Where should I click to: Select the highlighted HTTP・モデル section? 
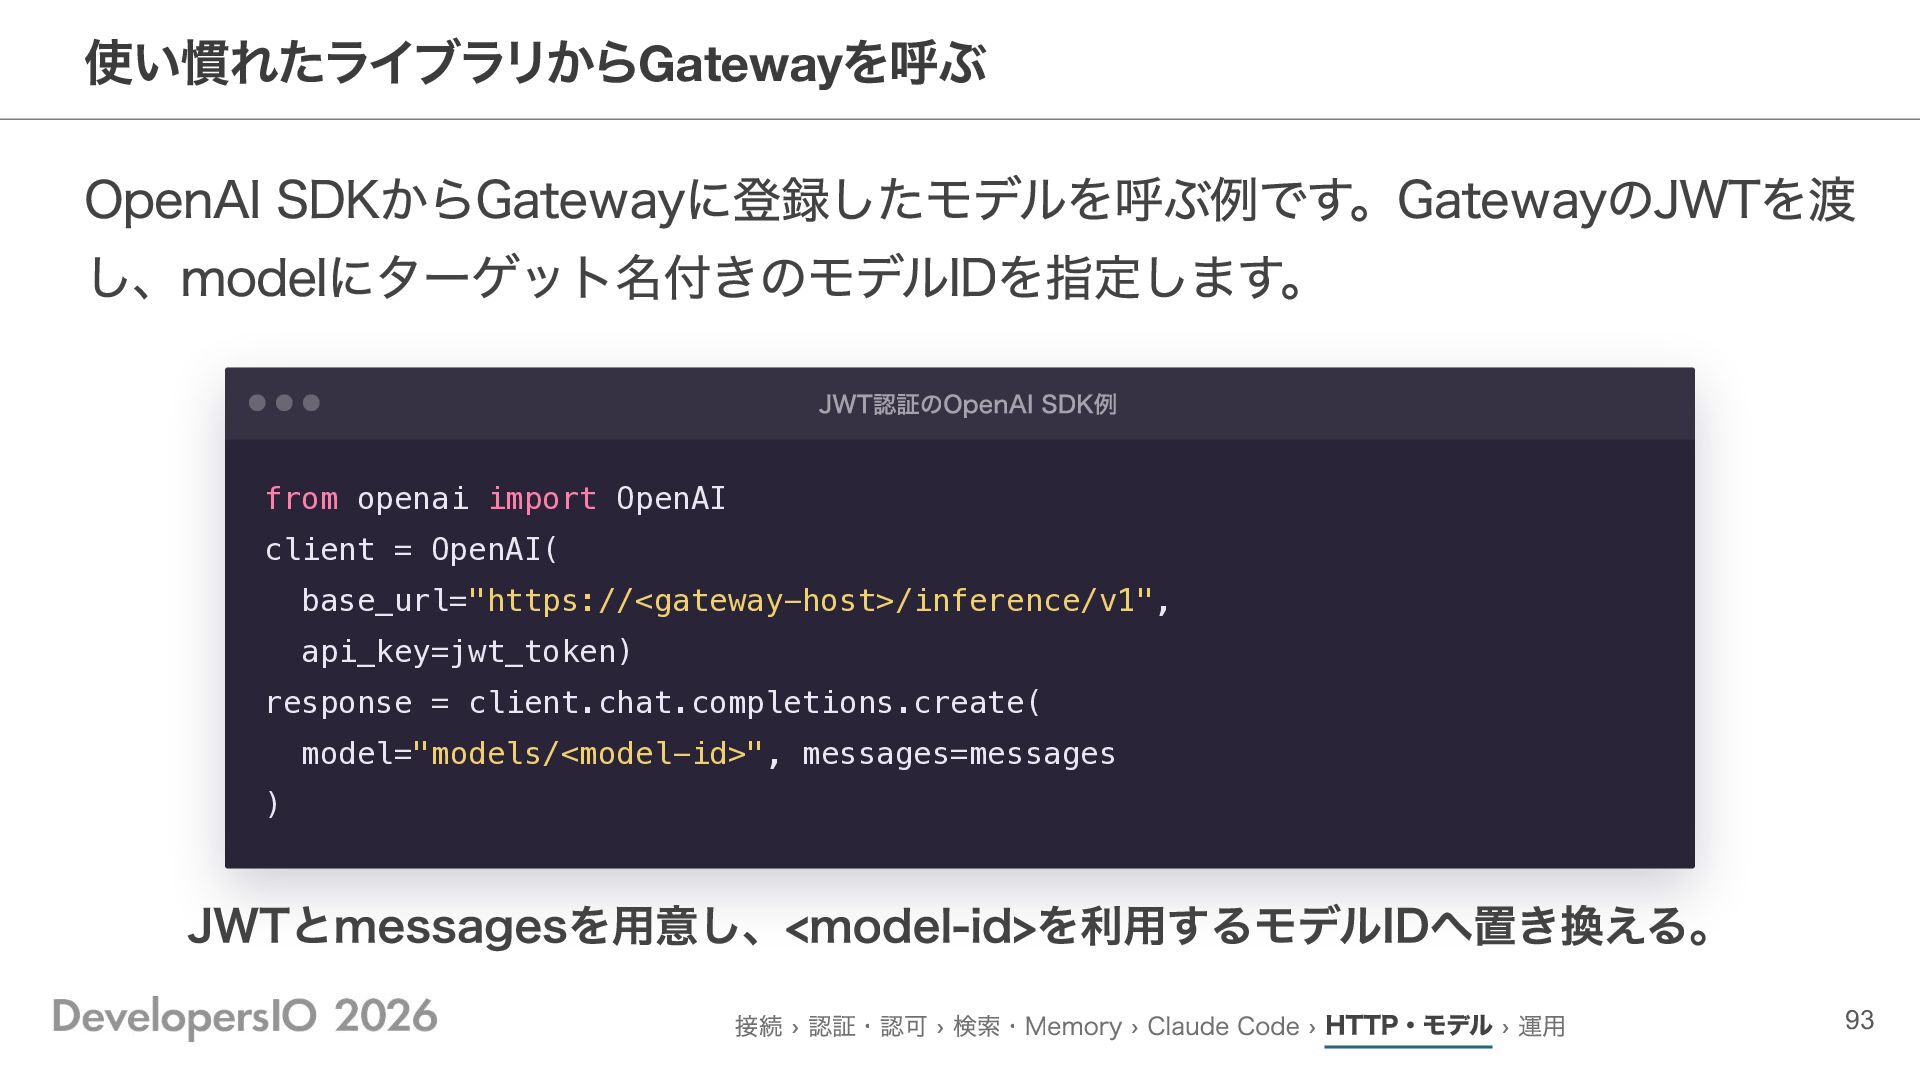coord(1408,1026)
